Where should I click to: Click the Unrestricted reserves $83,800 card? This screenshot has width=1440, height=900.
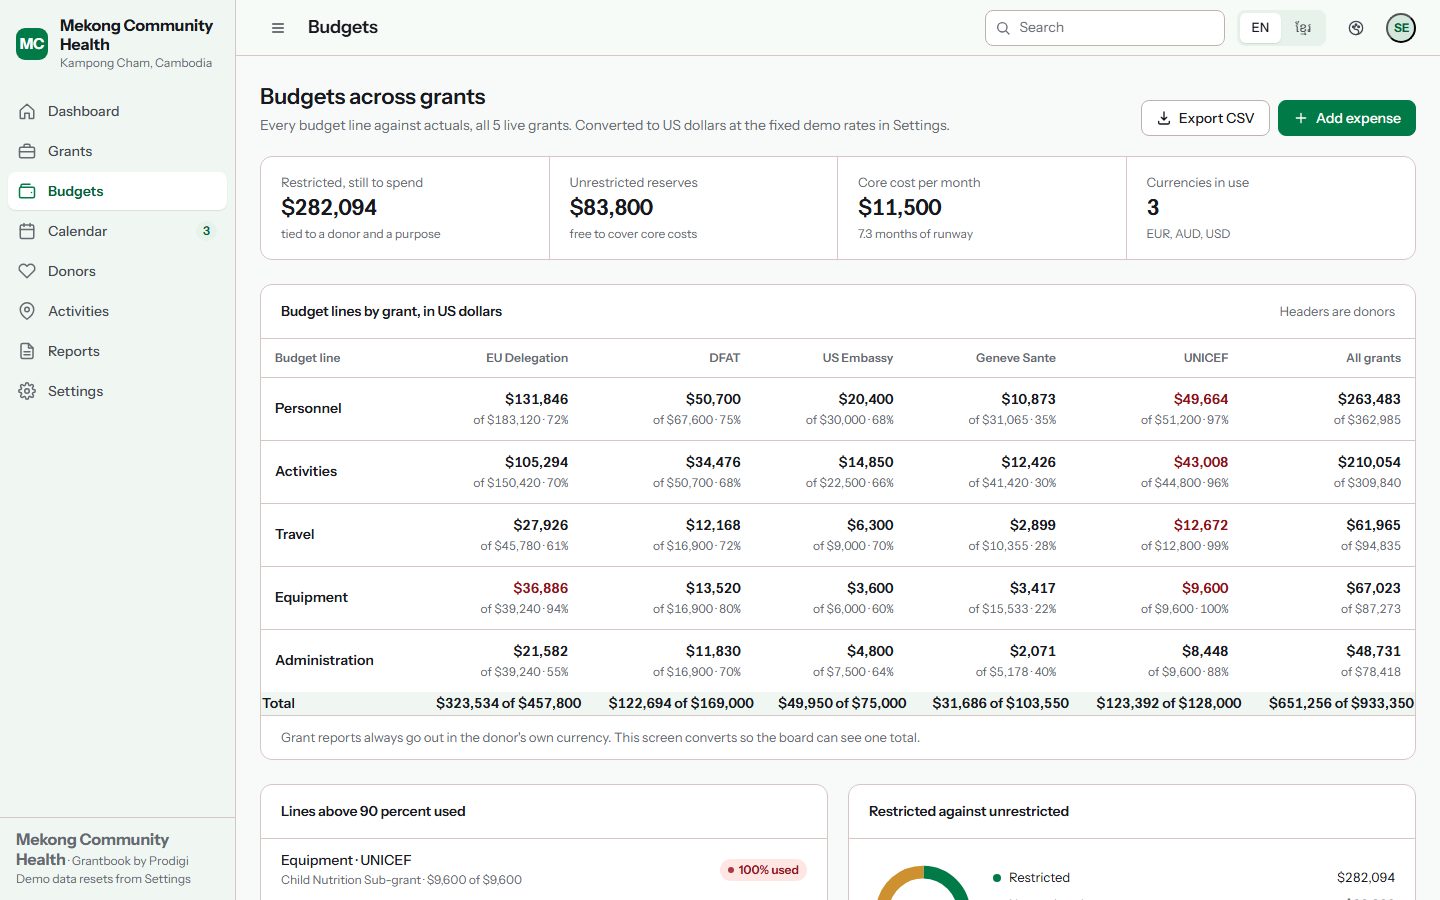pyautogui.click(x=693, y=208)
